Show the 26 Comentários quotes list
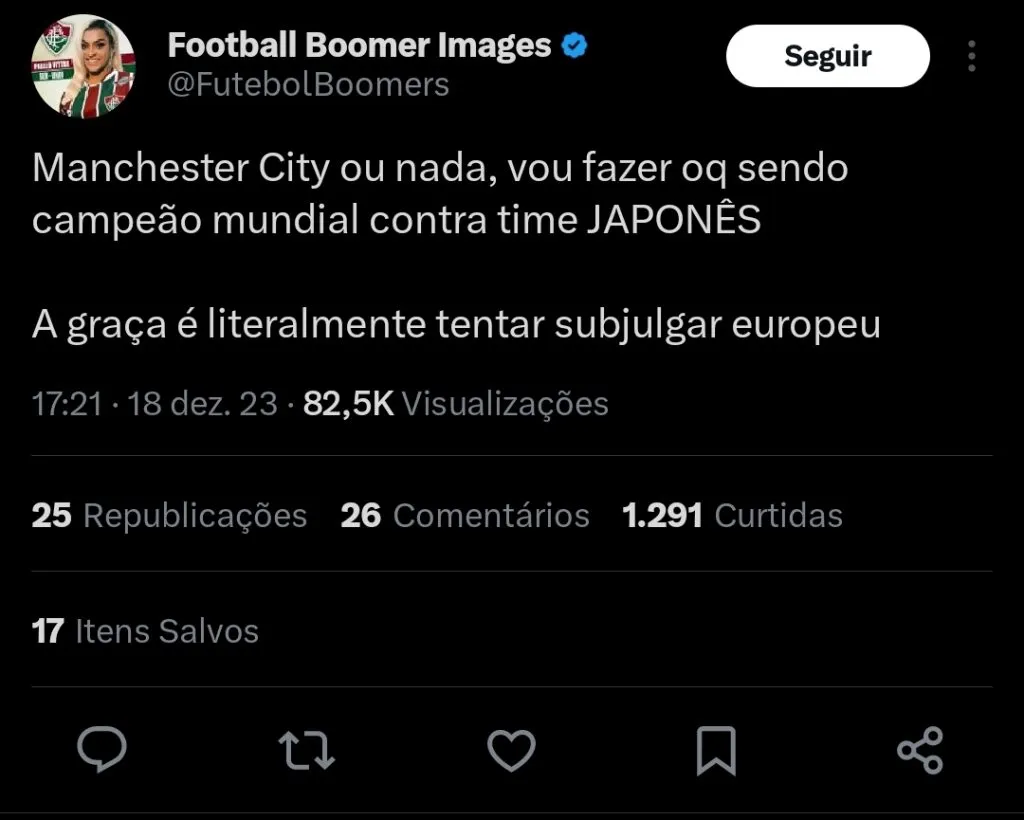 (465, 515)
